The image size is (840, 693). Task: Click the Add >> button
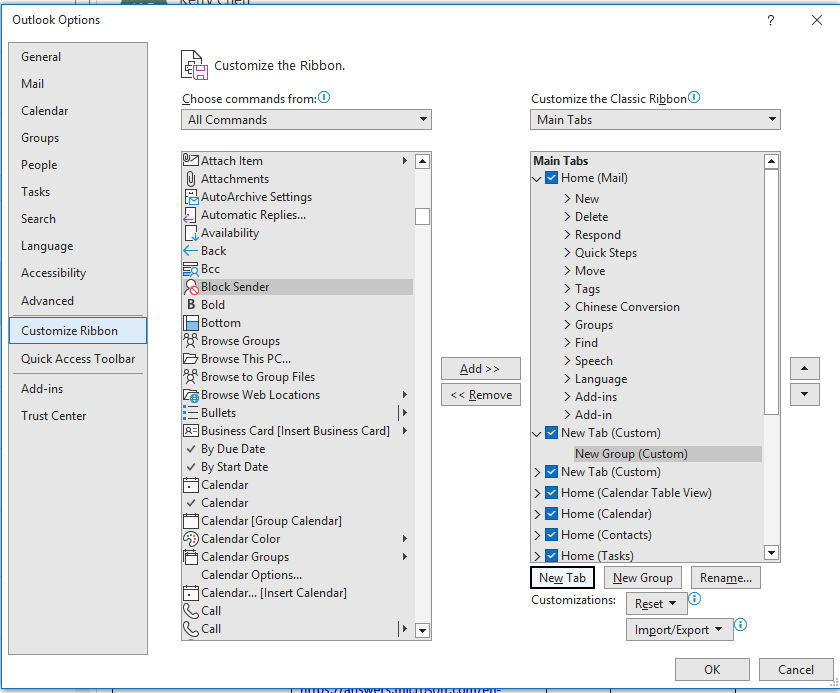[481, 368]
